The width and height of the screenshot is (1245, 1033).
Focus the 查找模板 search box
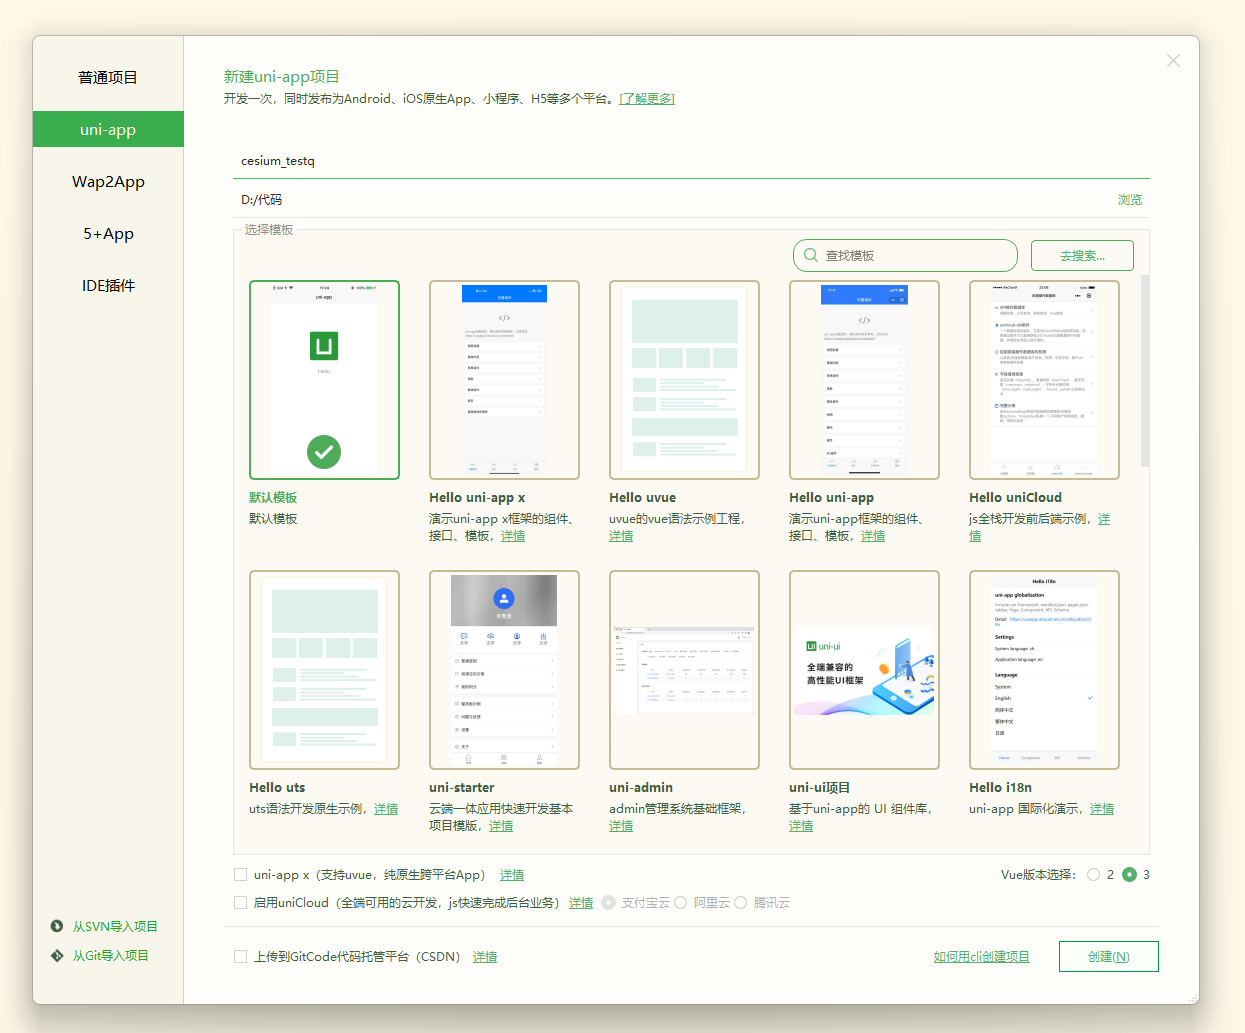[905, 255]
